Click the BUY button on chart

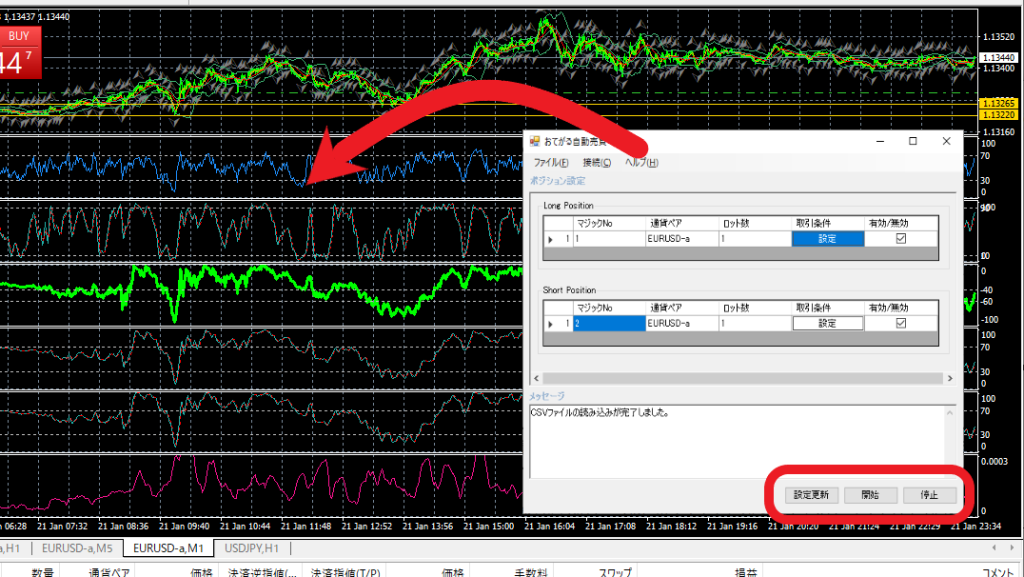coord(19,36)
